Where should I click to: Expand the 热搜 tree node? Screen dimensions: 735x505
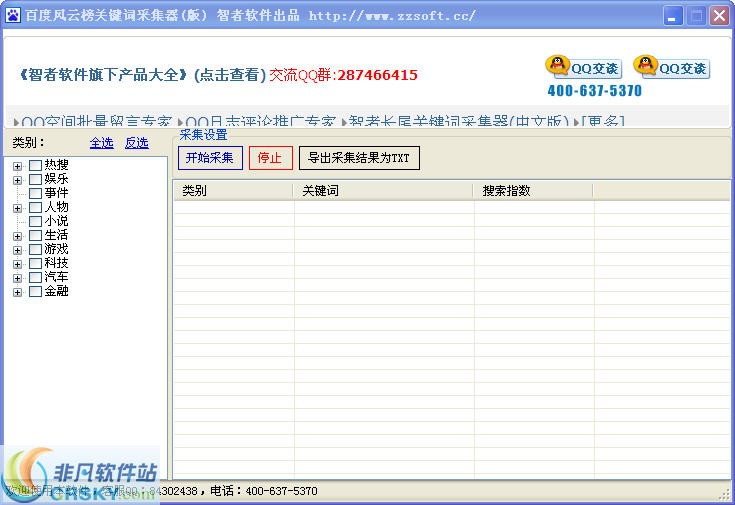[17, 166]
